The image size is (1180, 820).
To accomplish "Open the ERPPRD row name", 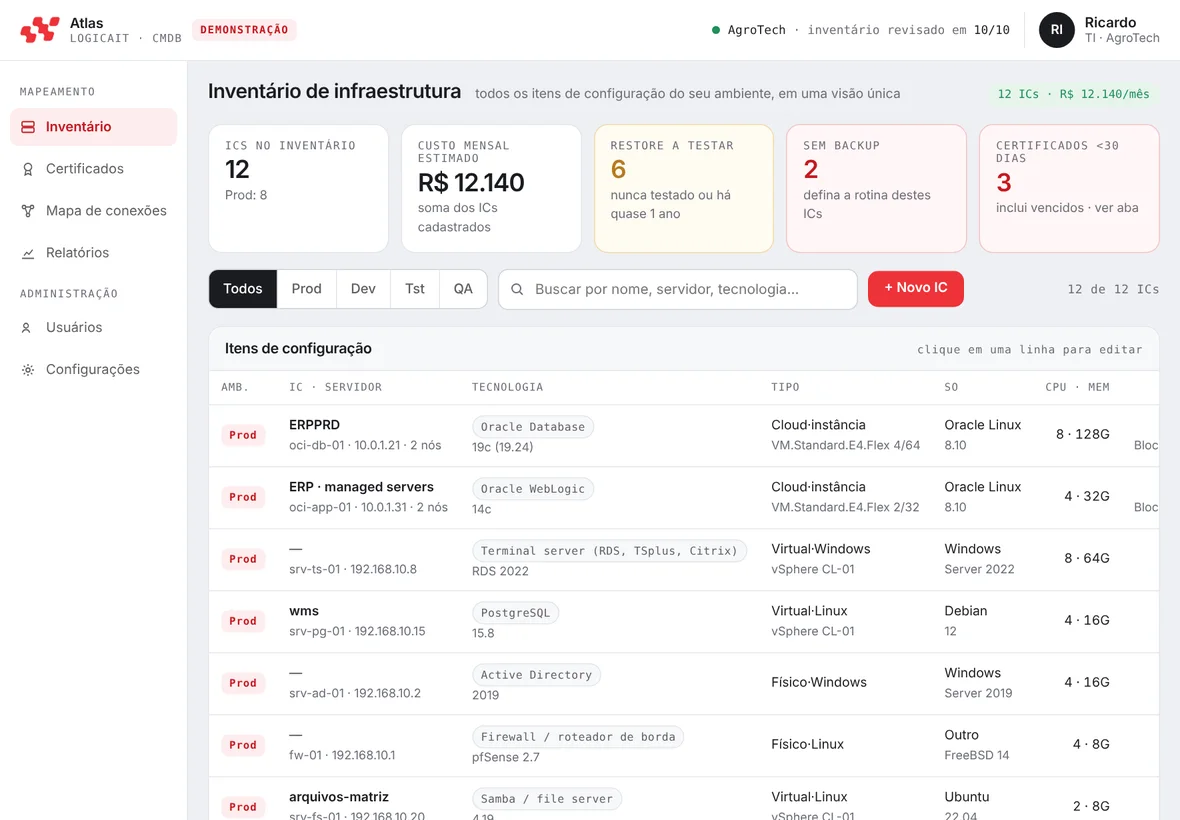I will point(315,425).
